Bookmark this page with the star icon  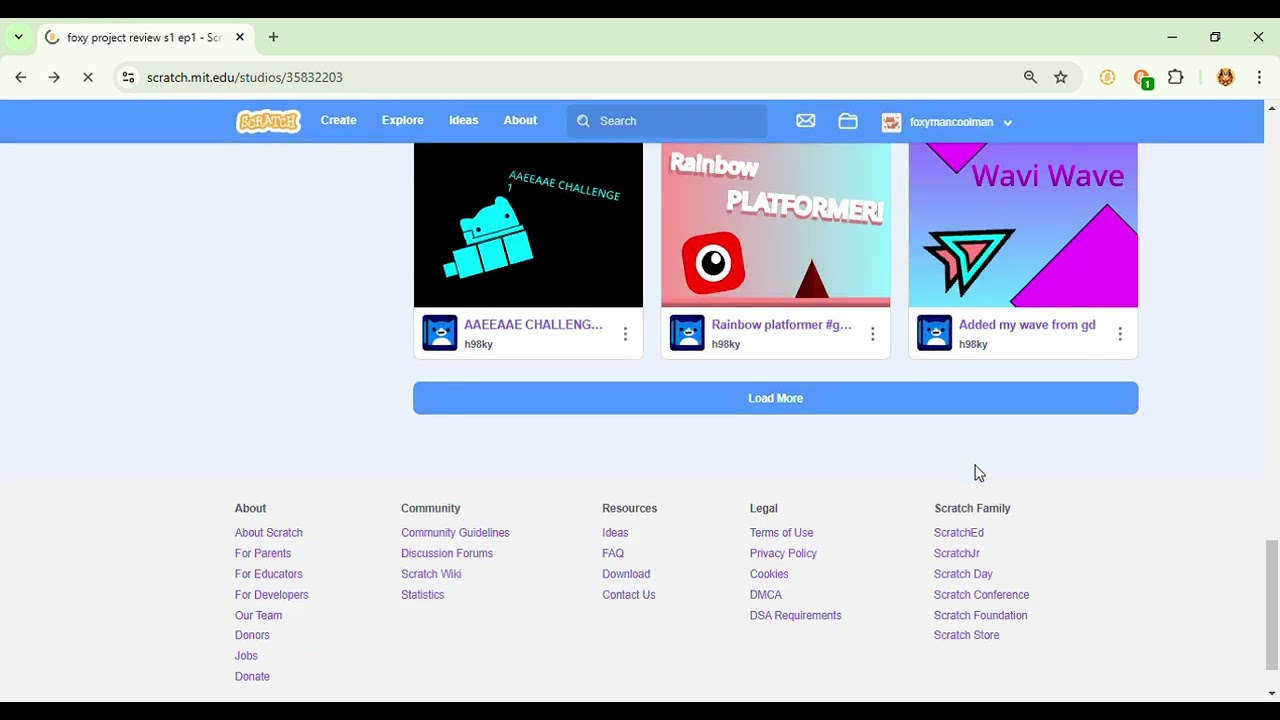(x=1061, y=77)
